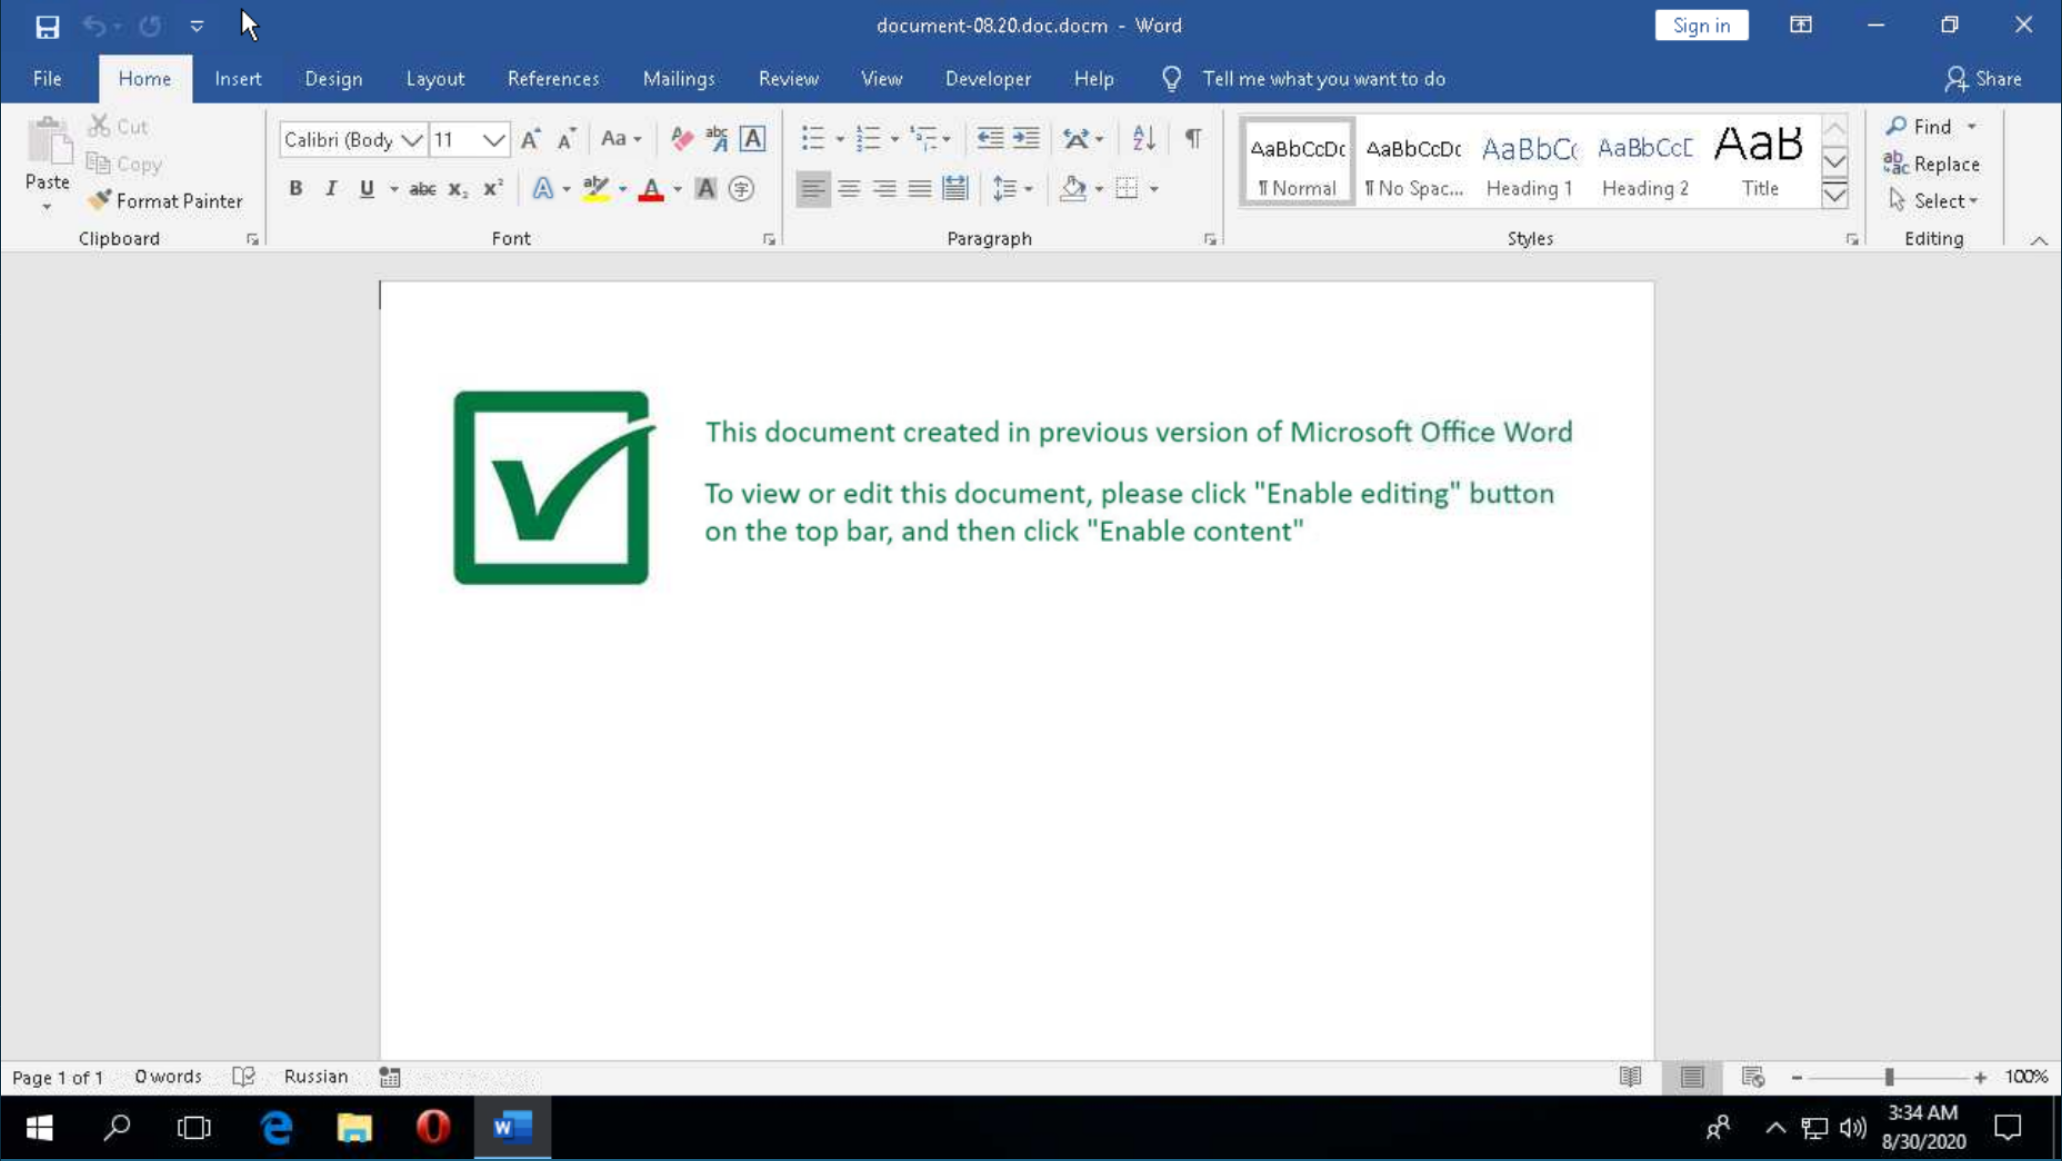Click the Save icon in the title bar
2062x1161 pixels.
tap(47, 26)
